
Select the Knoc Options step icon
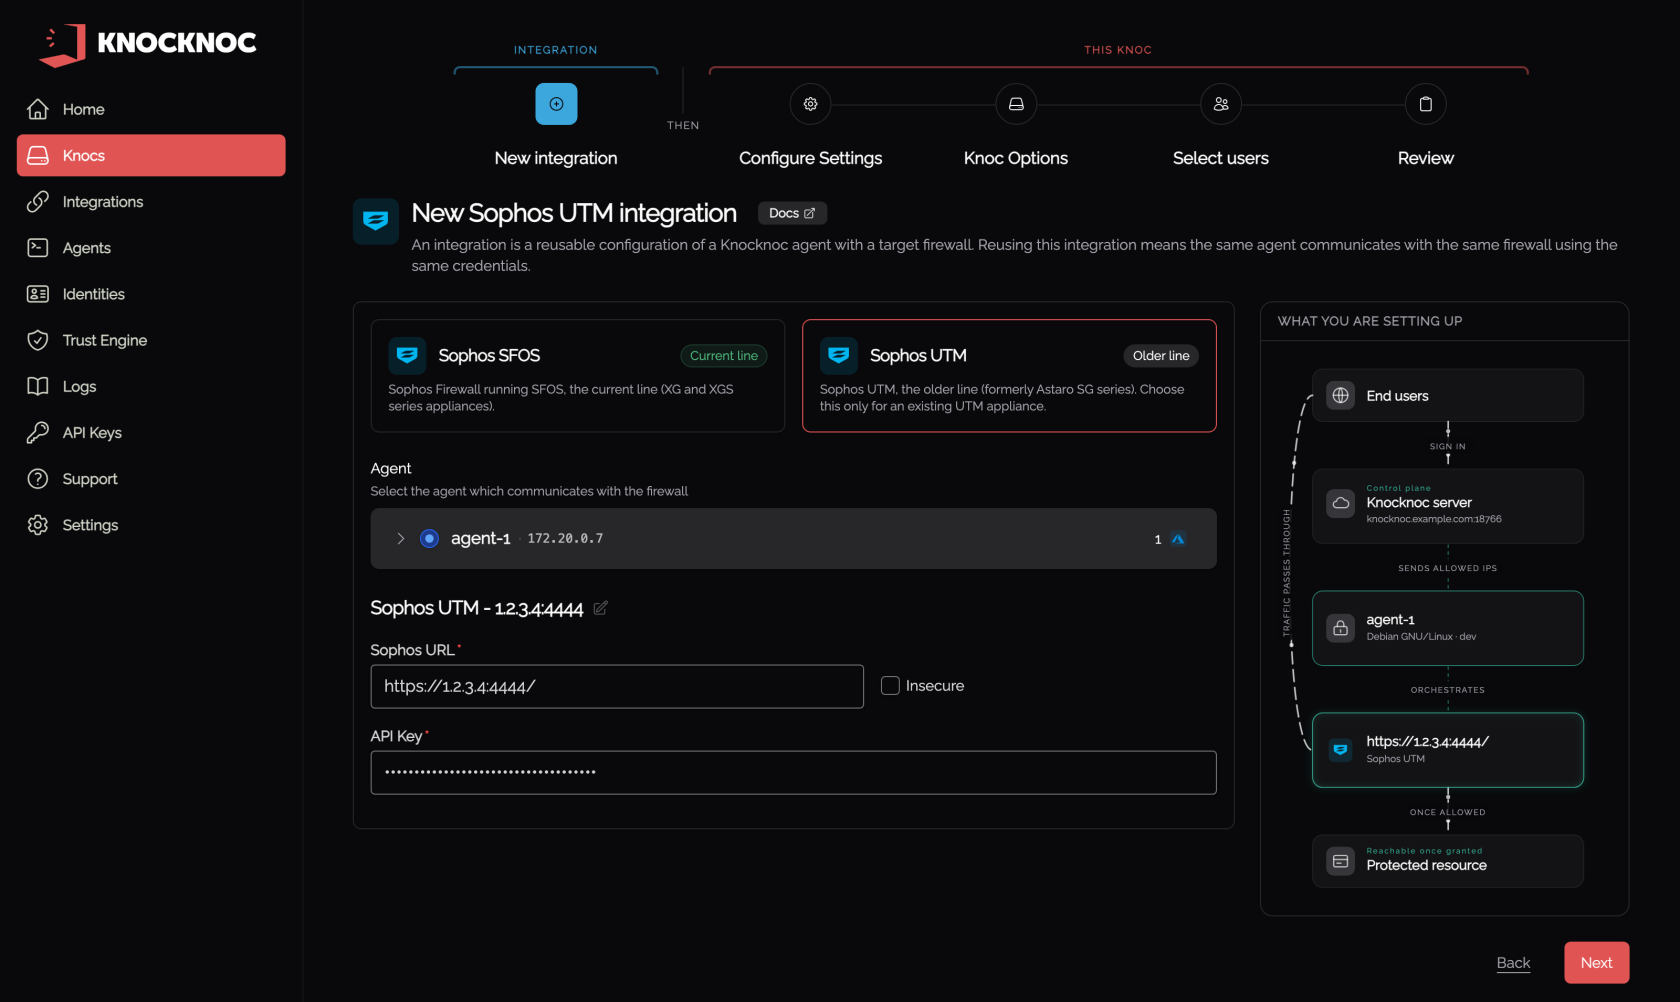1016,104
